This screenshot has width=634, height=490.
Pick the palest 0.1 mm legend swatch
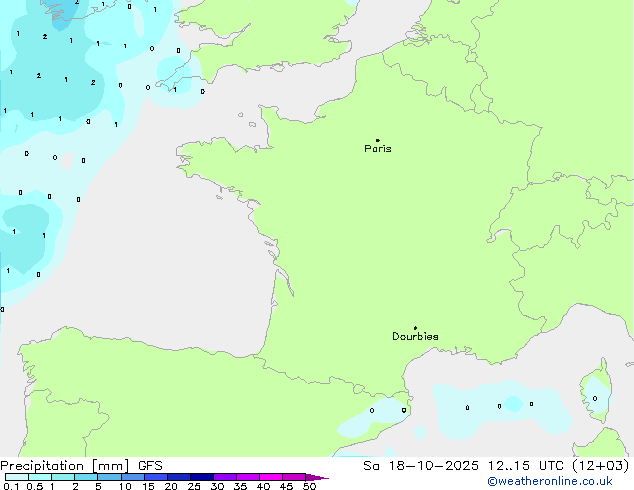pos(17,477)
